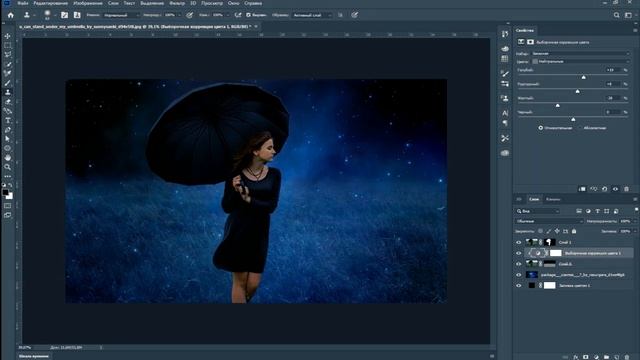Adjust the Черный black slider handle
The image size is (640, 360).
(573, 119)
